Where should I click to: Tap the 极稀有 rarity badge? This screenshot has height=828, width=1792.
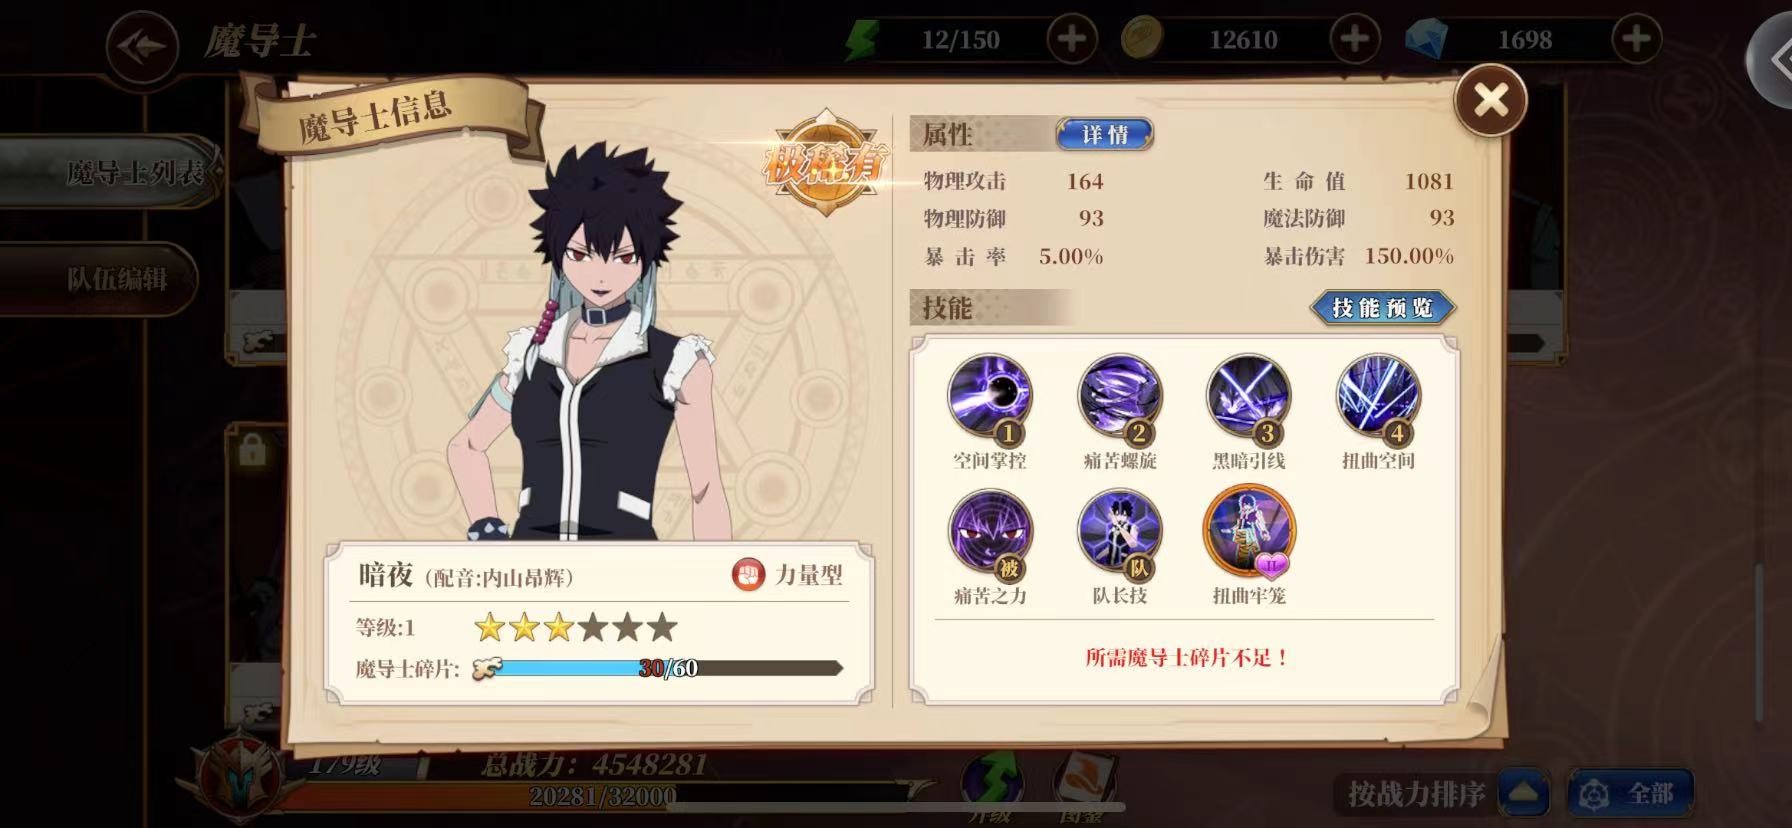pyautogui.click(x=826, y=163)
